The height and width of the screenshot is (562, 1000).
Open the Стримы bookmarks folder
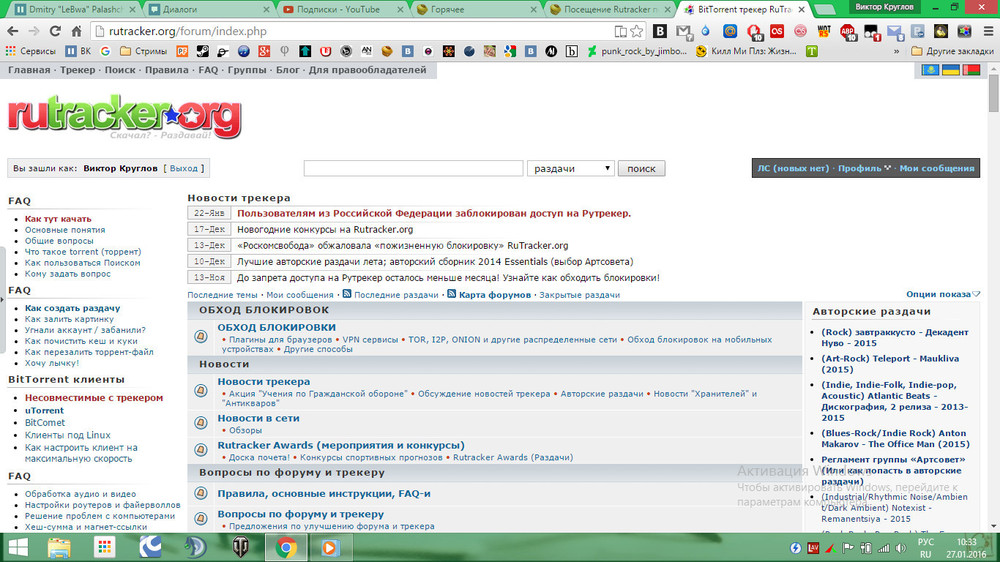[144, 51]
